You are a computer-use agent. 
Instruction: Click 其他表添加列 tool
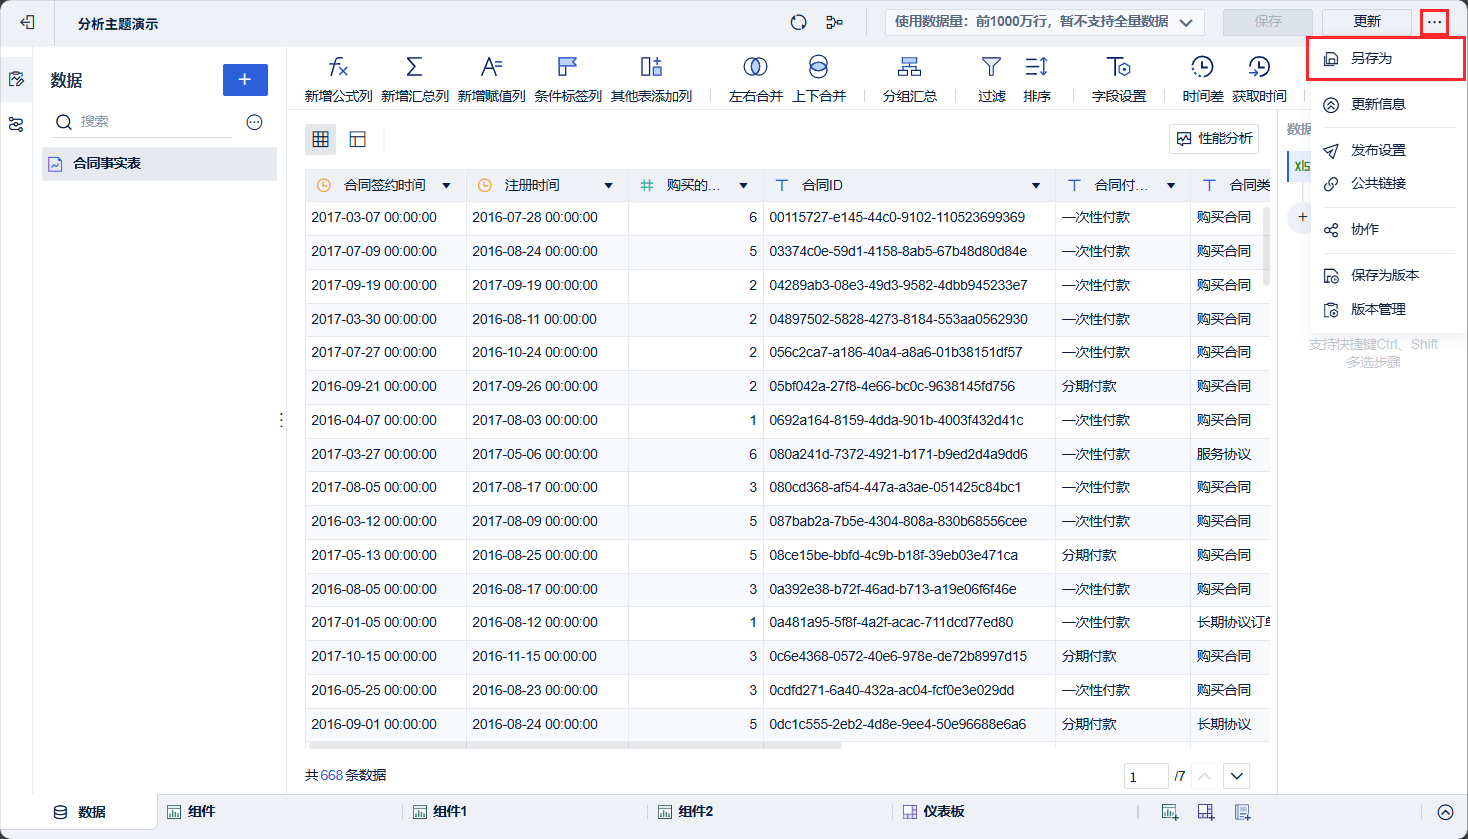651,79
